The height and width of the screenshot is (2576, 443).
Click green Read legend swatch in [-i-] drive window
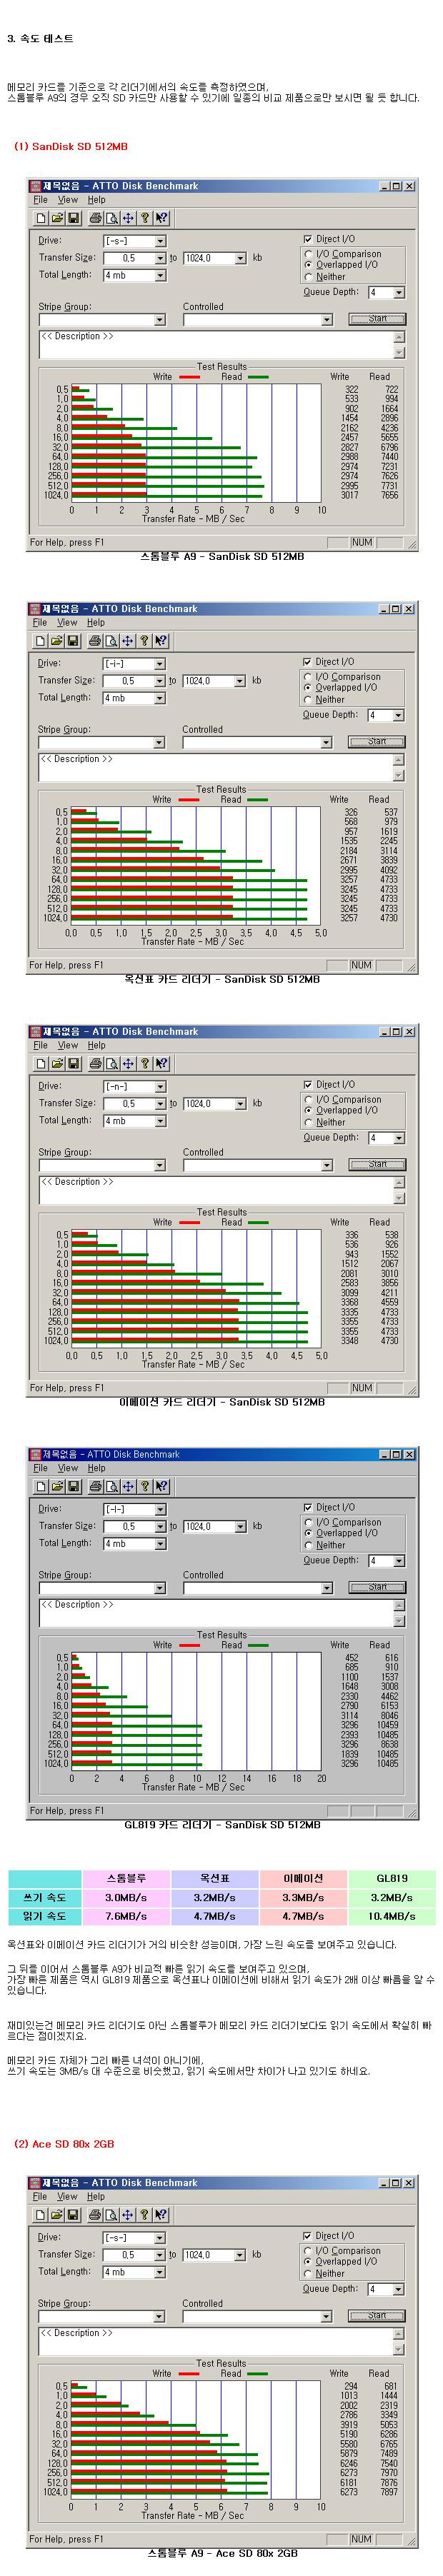(x=258, y=801)
